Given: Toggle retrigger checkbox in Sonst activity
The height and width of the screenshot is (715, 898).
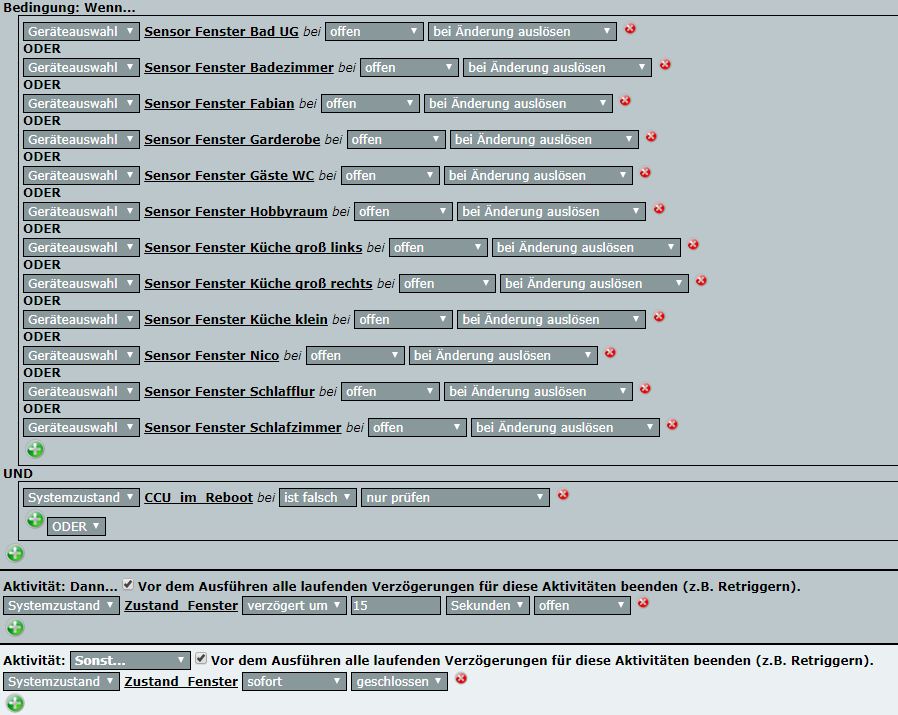Looking at the screenshot, I should pyautogui.click(x=201, y=659).
